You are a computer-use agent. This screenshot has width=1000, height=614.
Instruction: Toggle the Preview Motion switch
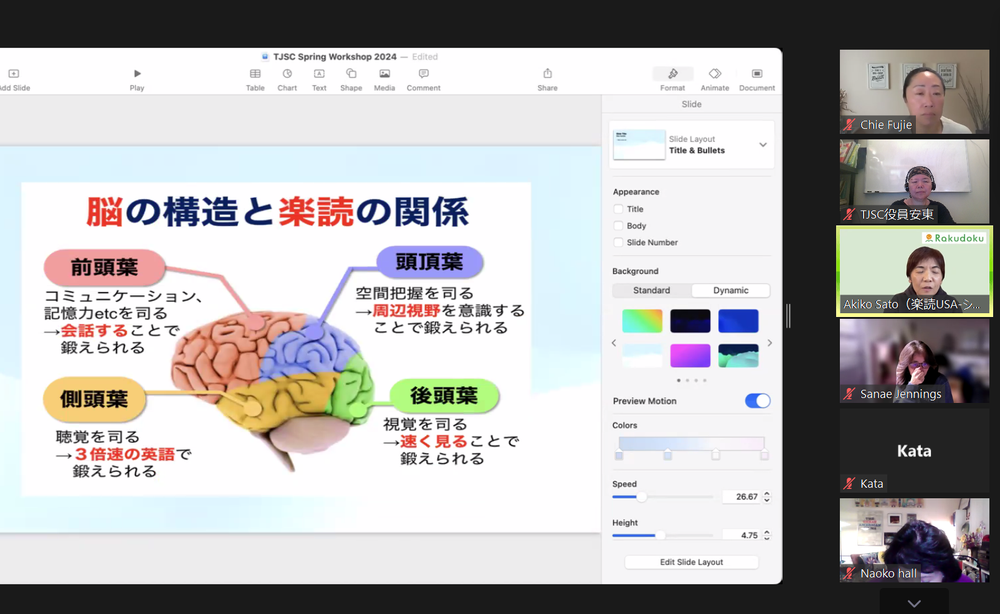[x=758, y=400]
